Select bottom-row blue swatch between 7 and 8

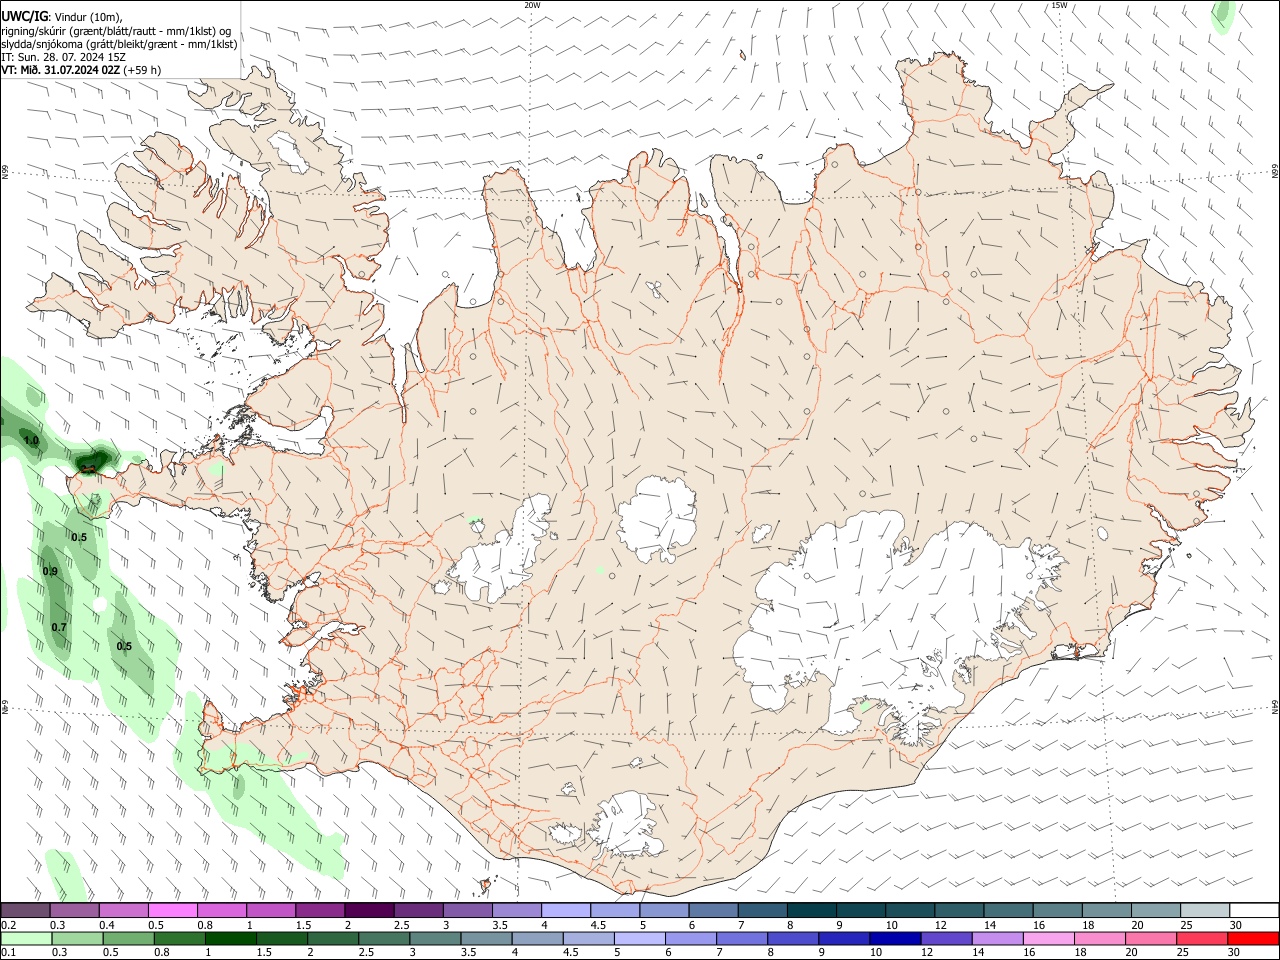coord(742,938)
